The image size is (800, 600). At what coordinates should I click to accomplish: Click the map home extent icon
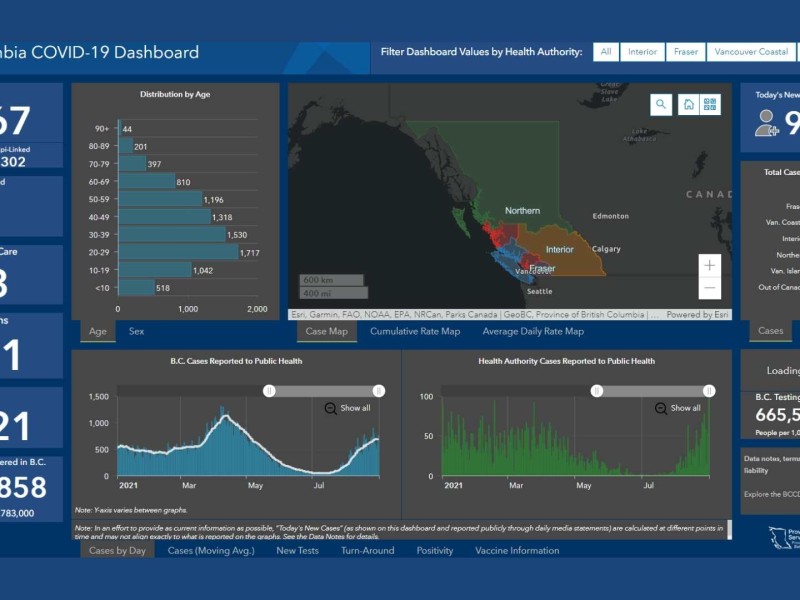click(x=688, y=105)
